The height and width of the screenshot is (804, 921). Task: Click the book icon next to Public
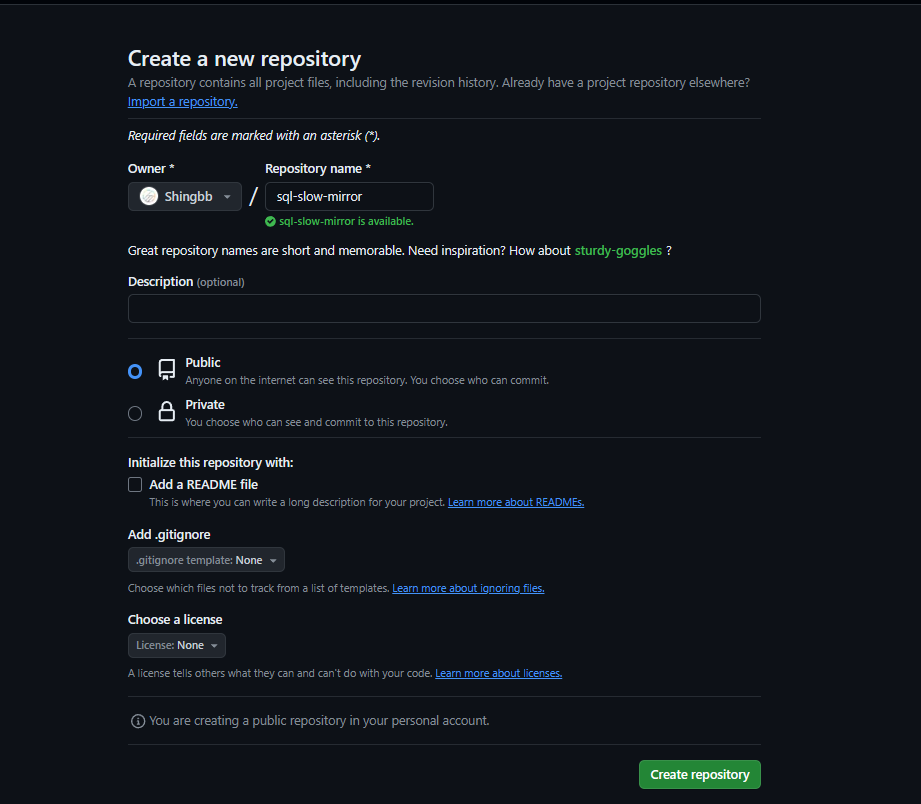pyautogui.click(x=166, y=369)
